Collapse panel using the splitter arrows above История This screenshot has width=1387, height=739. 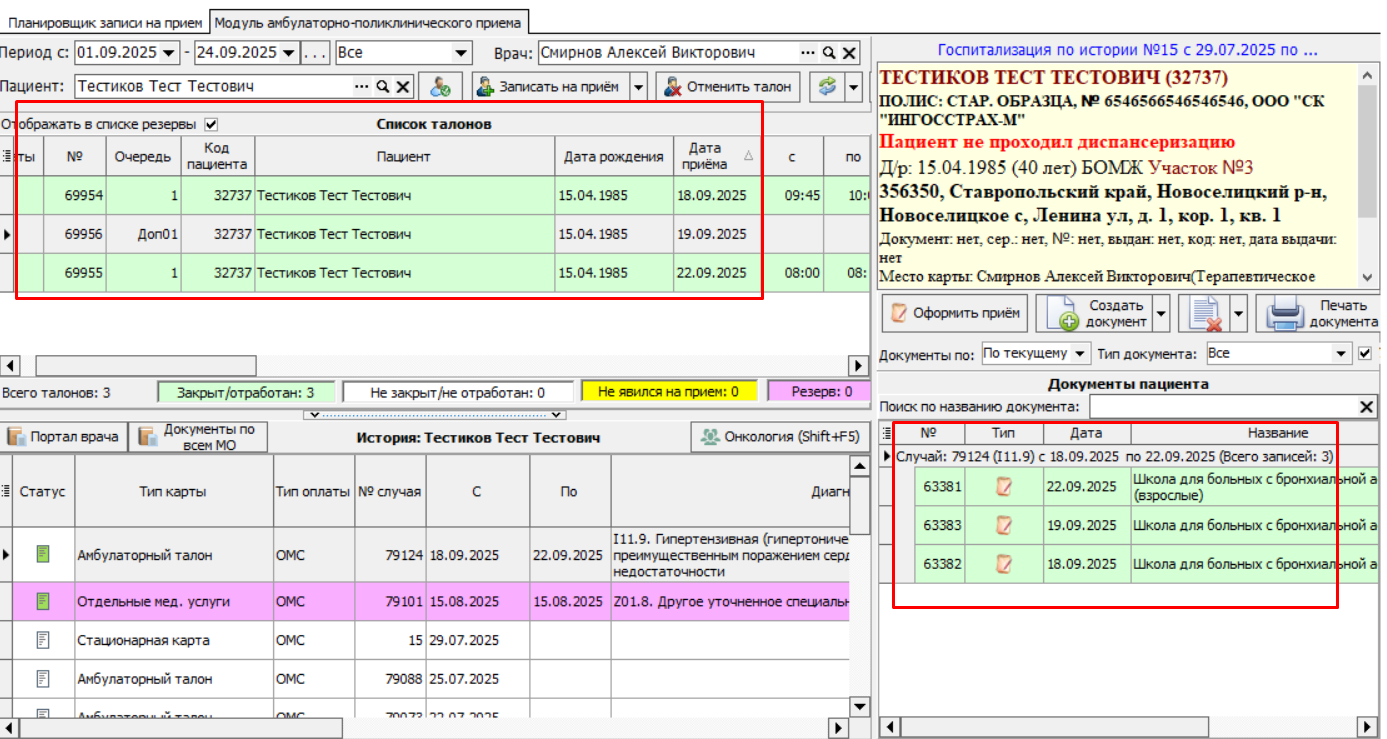pos(435,414)
